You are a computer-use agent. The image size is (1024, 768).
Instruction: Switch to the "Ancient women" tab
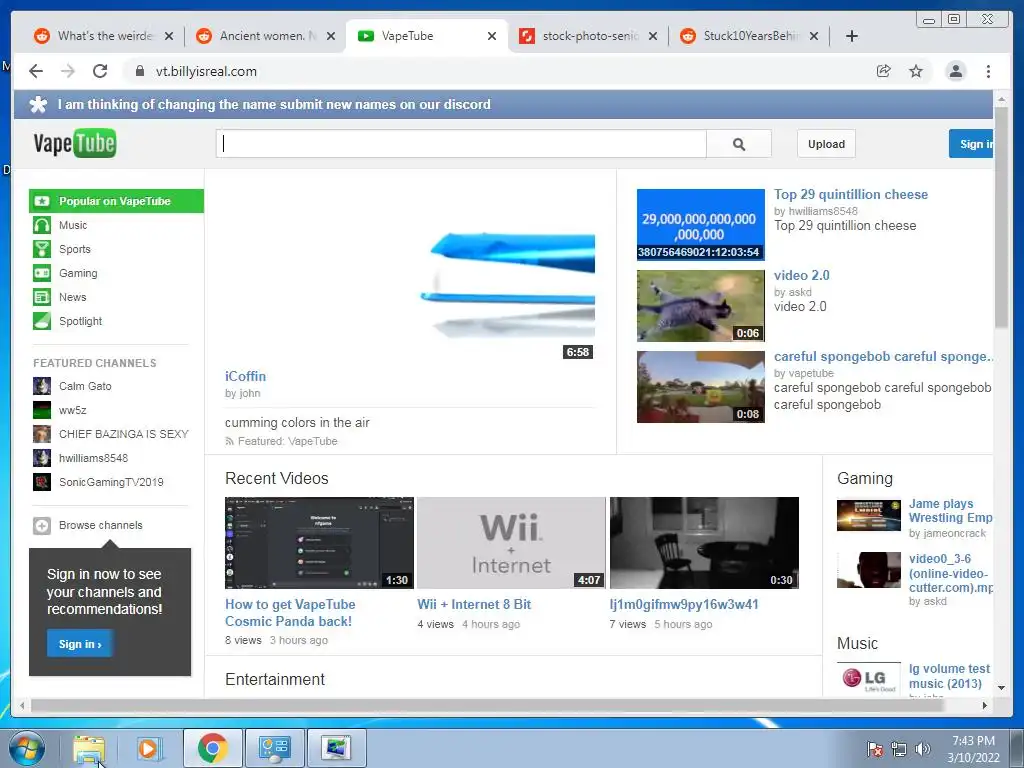[267, 36]
